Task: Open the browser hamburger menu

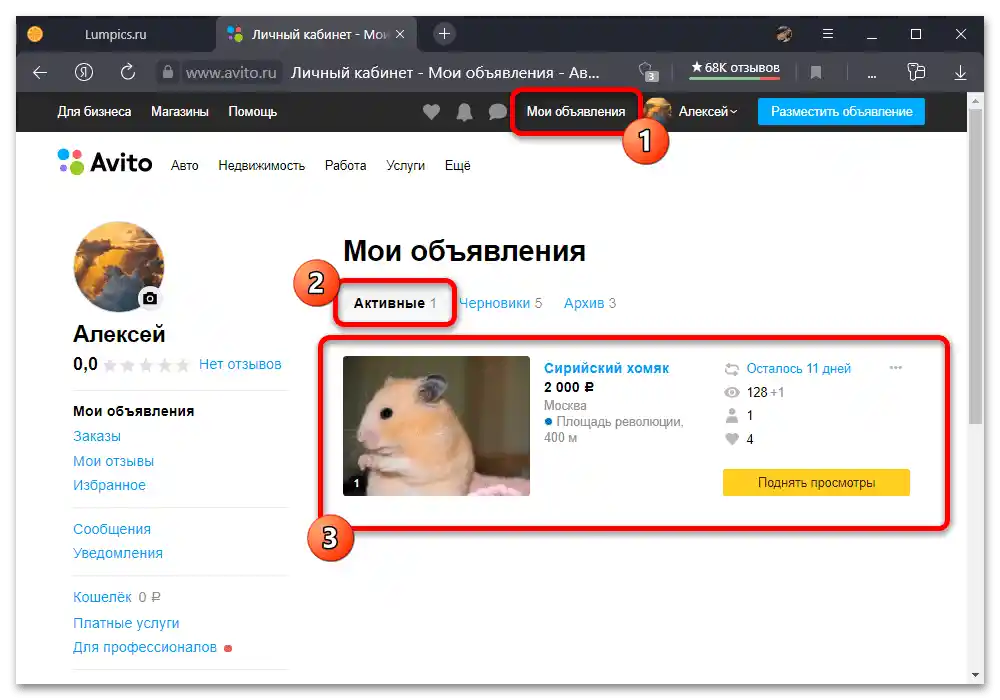Action: [x=828, y=34]
